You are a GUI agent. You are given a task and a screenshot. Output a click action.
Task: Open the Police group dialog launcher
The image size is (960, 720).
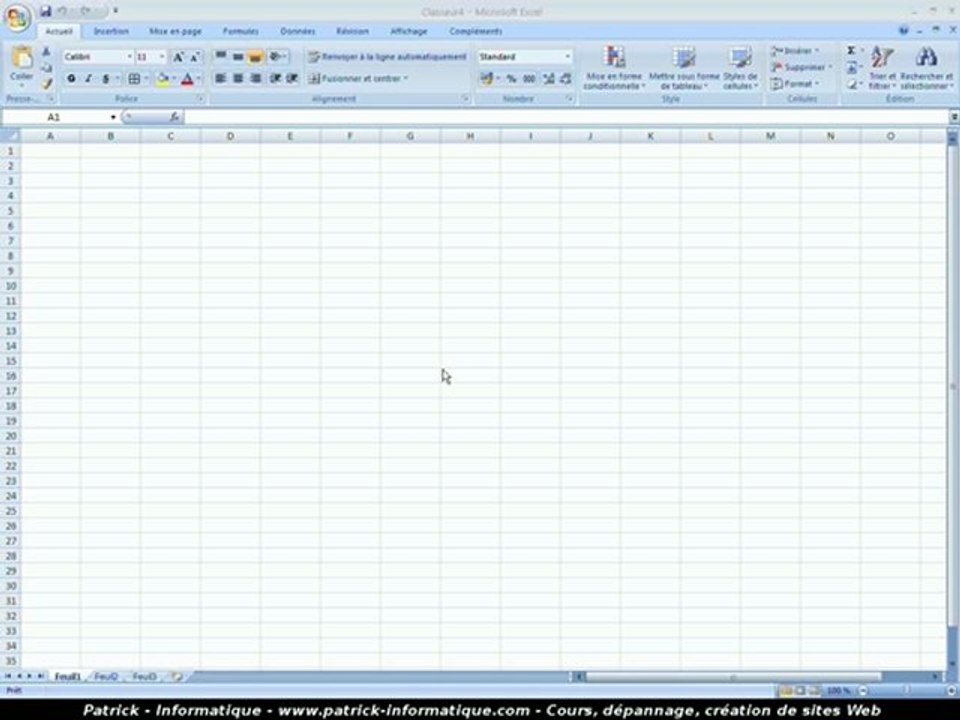coord(200,99)
